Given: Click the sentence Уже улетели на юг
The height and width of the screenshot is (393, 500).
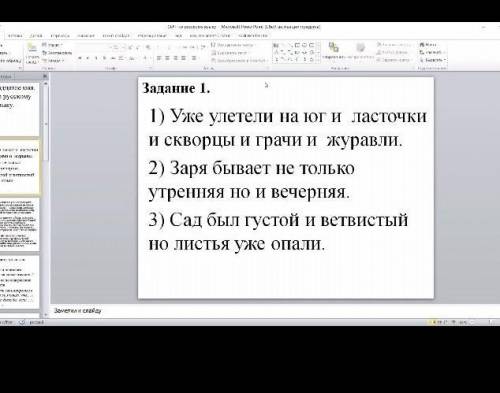Looking at the screenshot, I should coord(287,128).
